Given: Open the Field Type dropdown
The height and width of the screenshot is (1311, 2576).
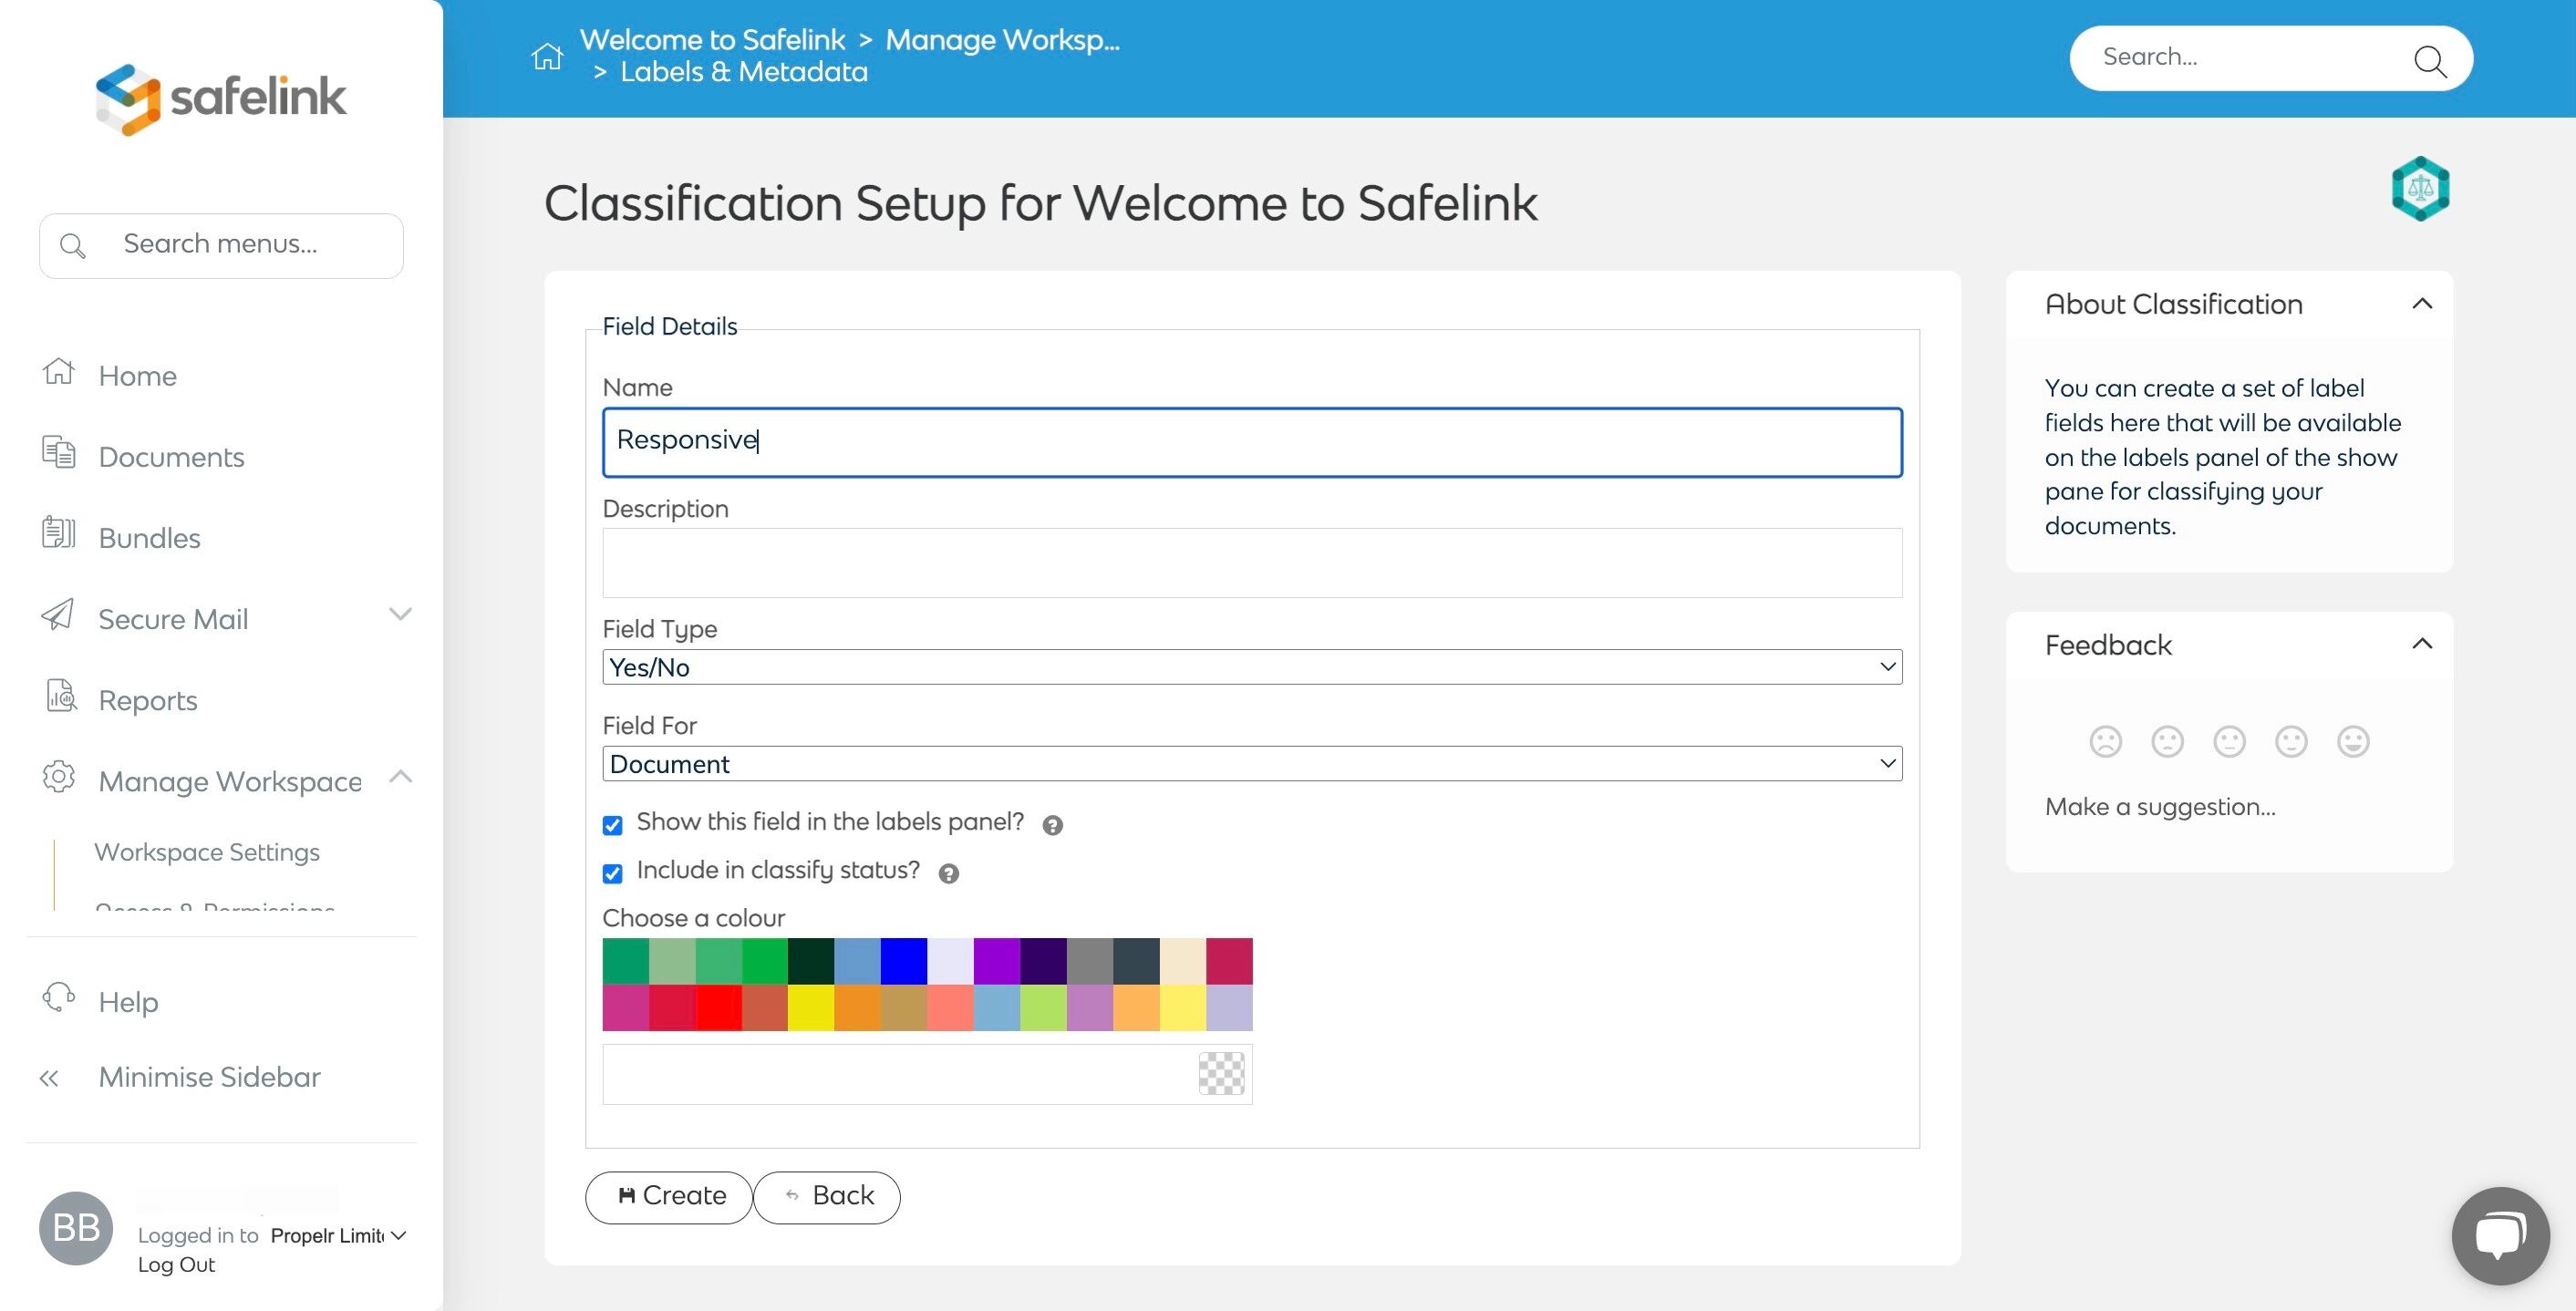Looking at the screenshot, I should tap(1251, 667).
